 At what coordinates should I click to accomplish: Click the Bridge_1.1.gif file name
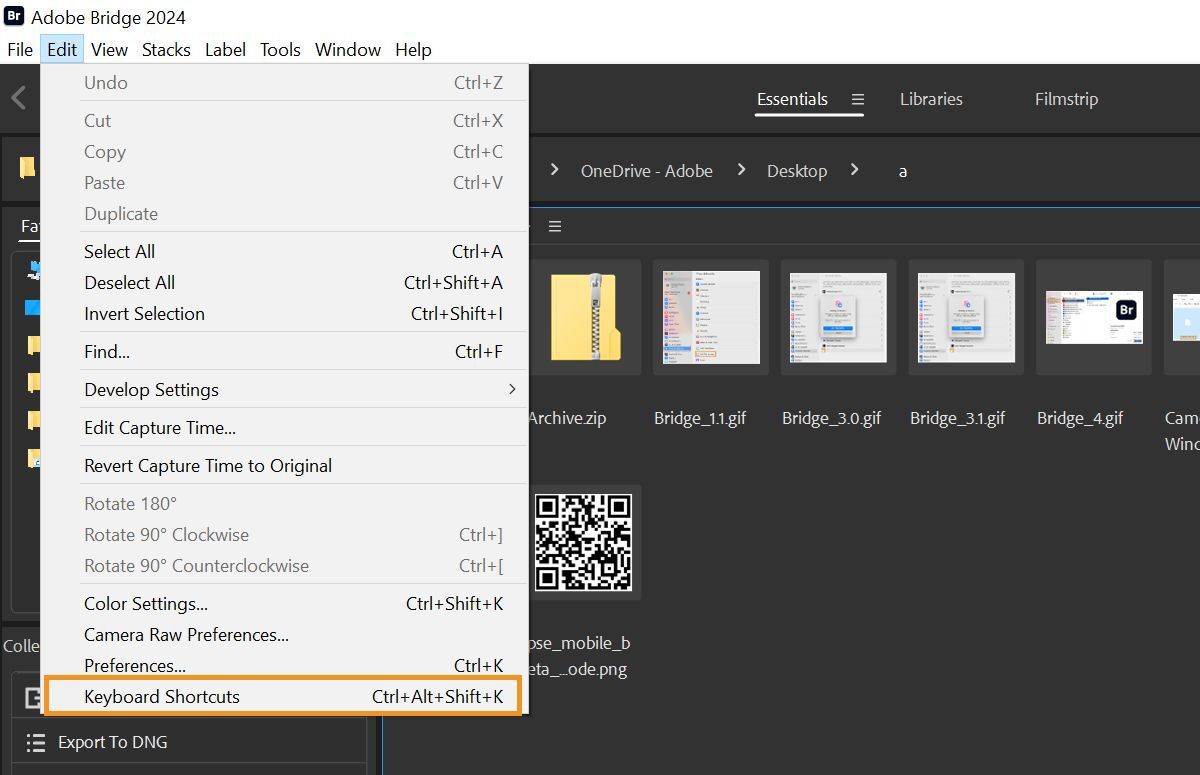click(700, 418)
